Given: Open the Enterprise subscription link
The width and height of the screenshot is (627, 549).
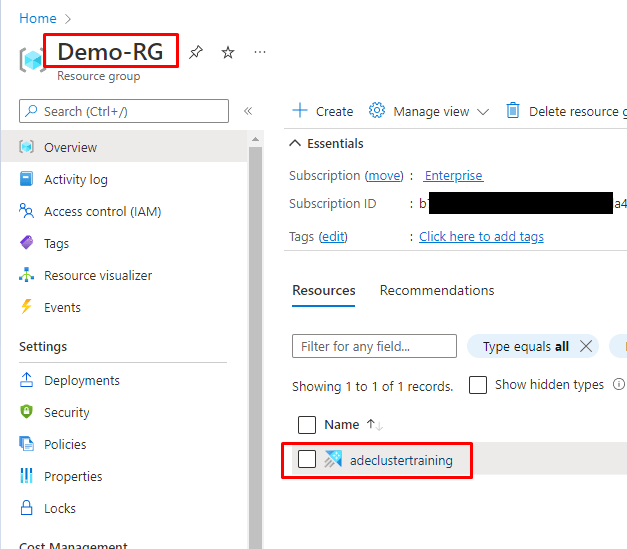Looking at the screenshot, I should pyautogui.click(x=453, y=176).
